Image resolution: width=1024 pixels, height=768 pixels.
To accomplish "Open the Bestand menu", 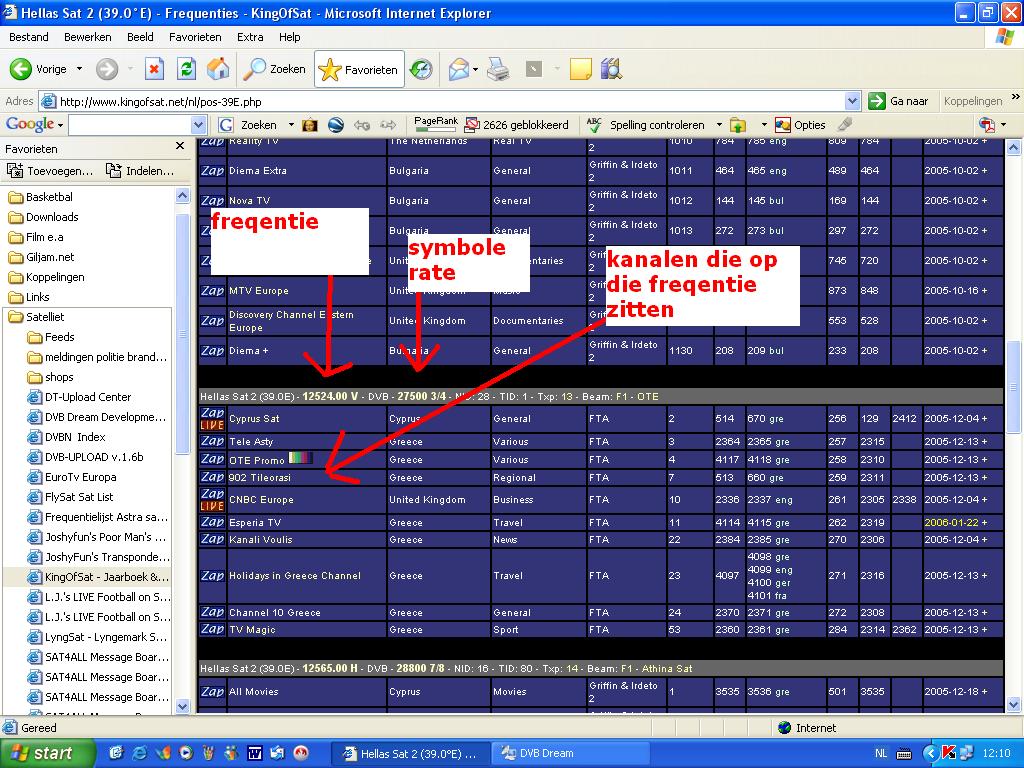I will point(29,37).
